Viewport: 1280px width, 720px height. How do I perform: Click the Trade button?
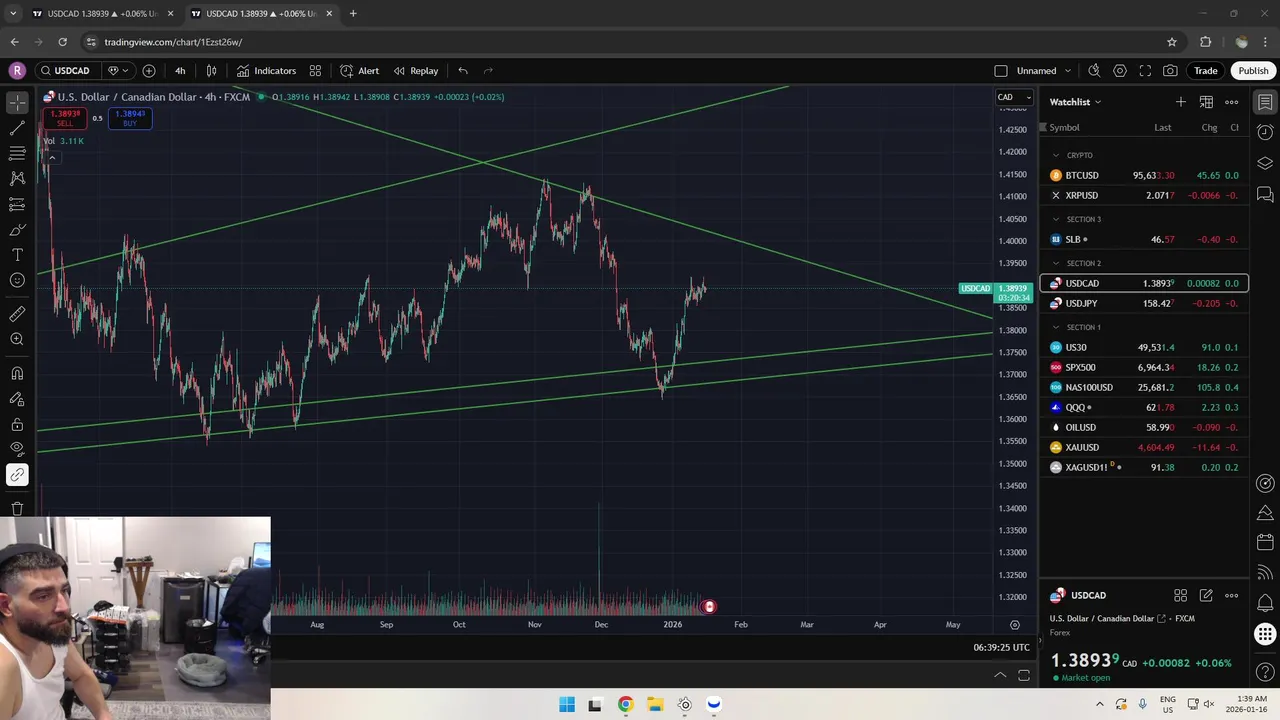[1205, 71]
